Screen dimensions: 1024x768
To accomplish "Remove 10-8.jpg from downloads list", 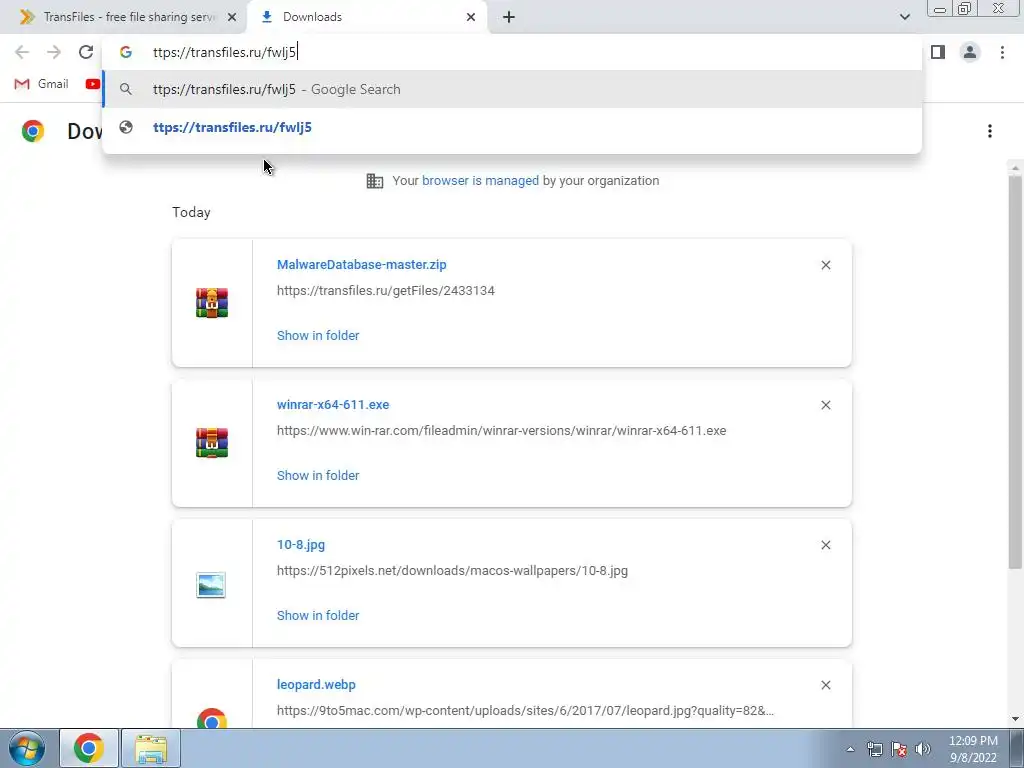I will click(x=825, y=545).
